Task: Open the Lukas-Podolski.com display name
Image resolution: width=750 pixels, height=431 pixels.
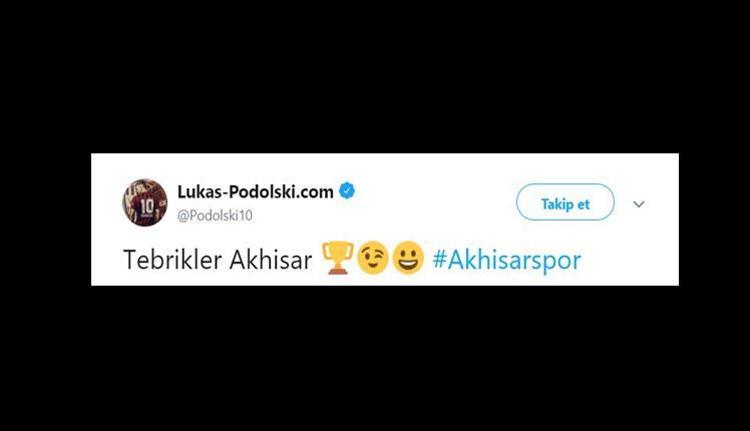Action: pyautogui.click(x=255, y=191)
